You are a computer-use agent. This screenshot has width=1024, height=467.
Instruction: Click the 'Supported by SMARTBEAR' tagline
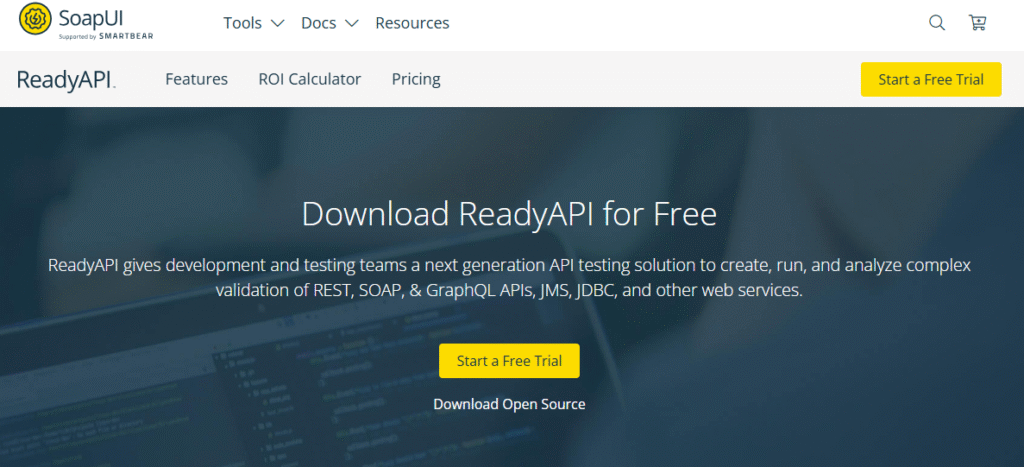tap(106, 37)
